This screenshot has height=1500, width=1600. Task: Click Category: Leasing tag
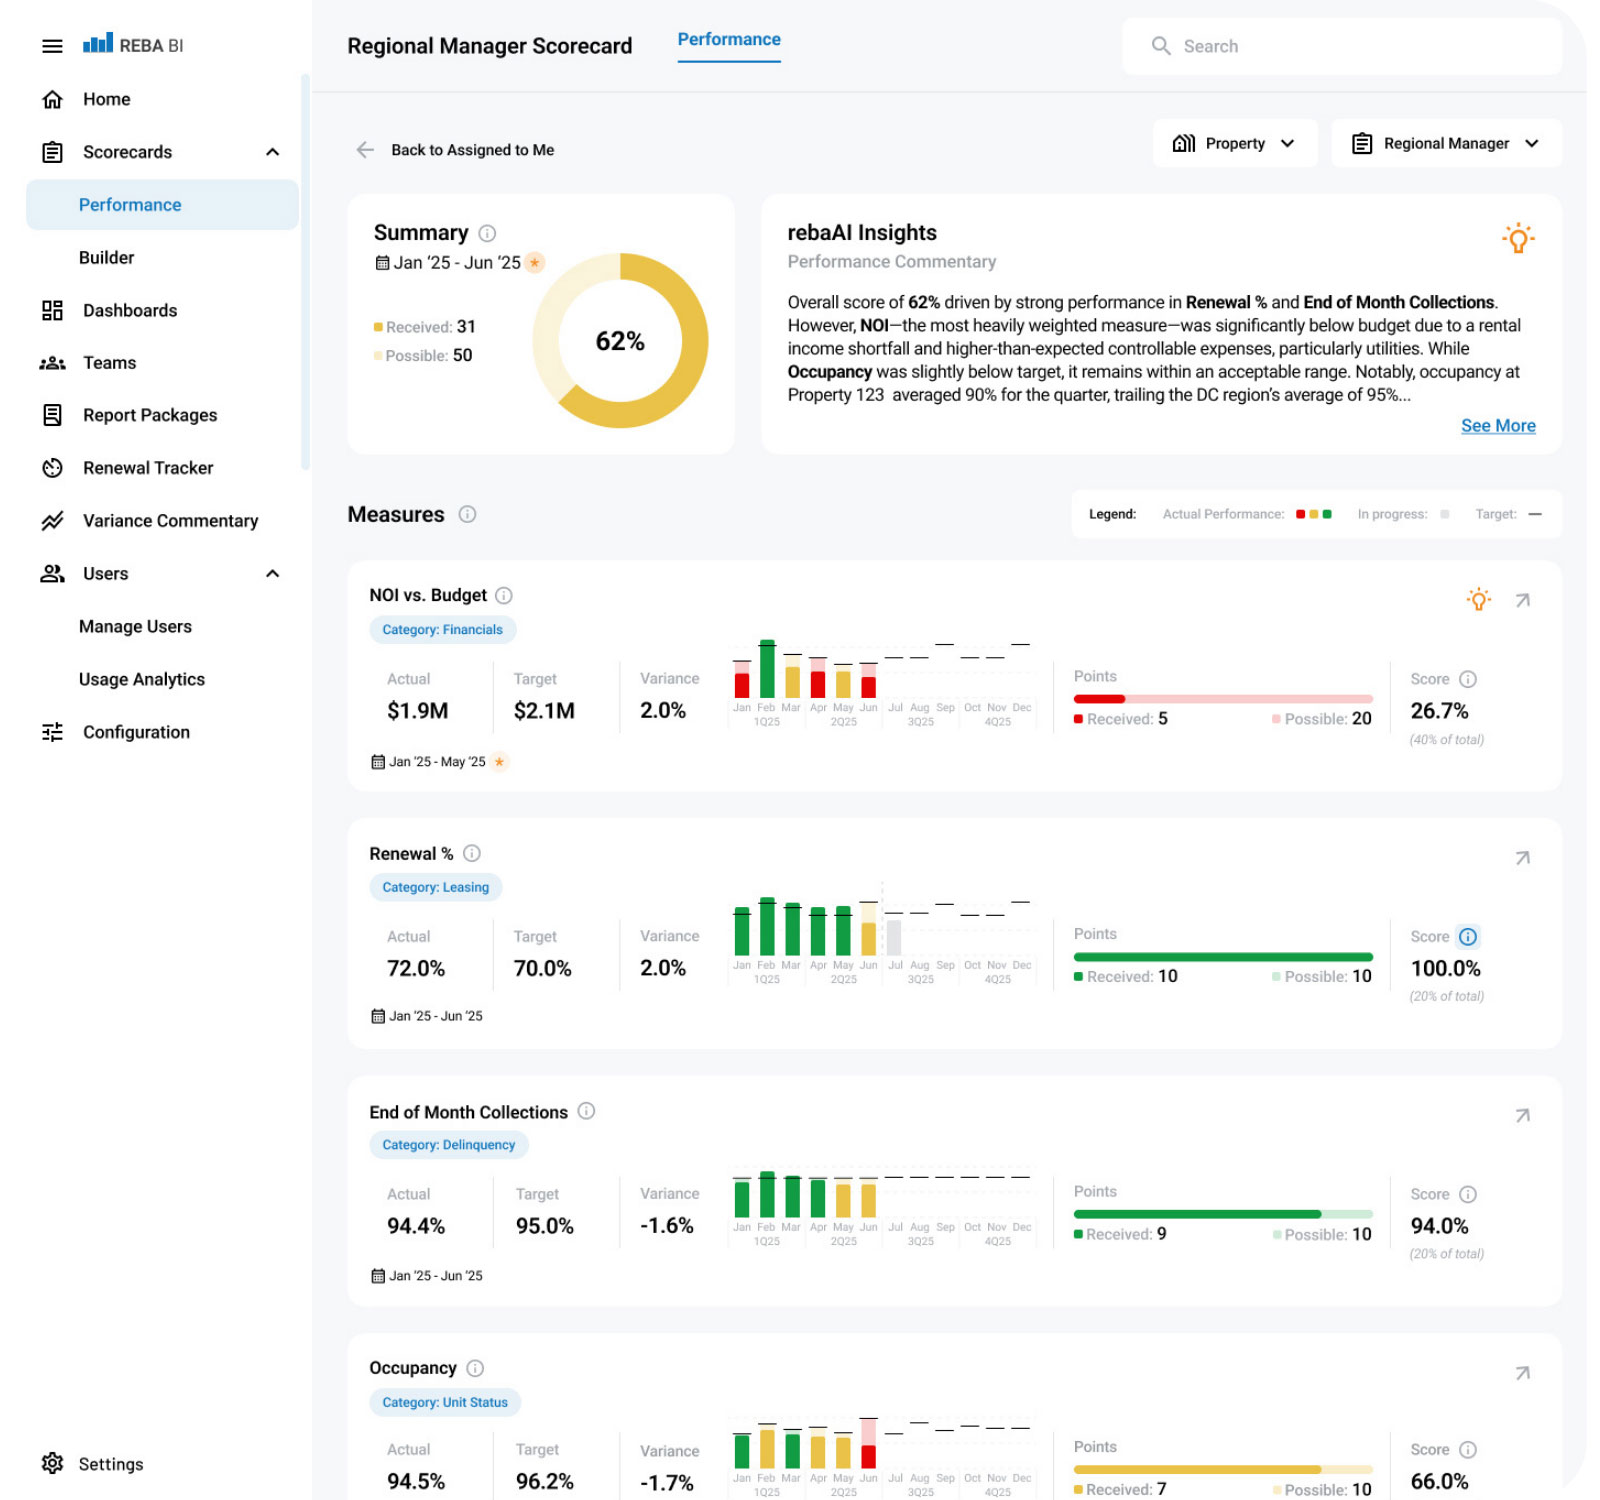436,887
